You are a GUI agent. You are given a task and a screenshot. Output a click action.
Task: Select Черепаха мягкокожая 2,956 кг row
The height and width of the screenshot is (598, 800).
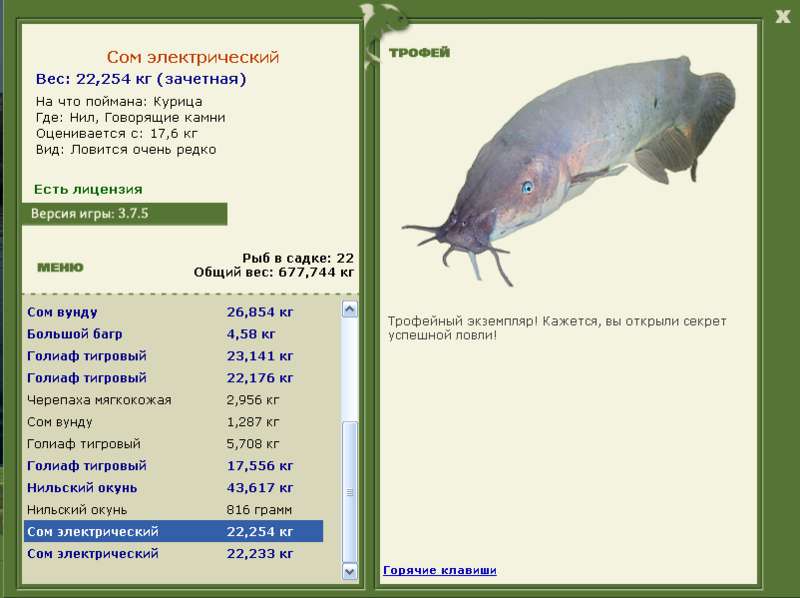coord(173,400)
